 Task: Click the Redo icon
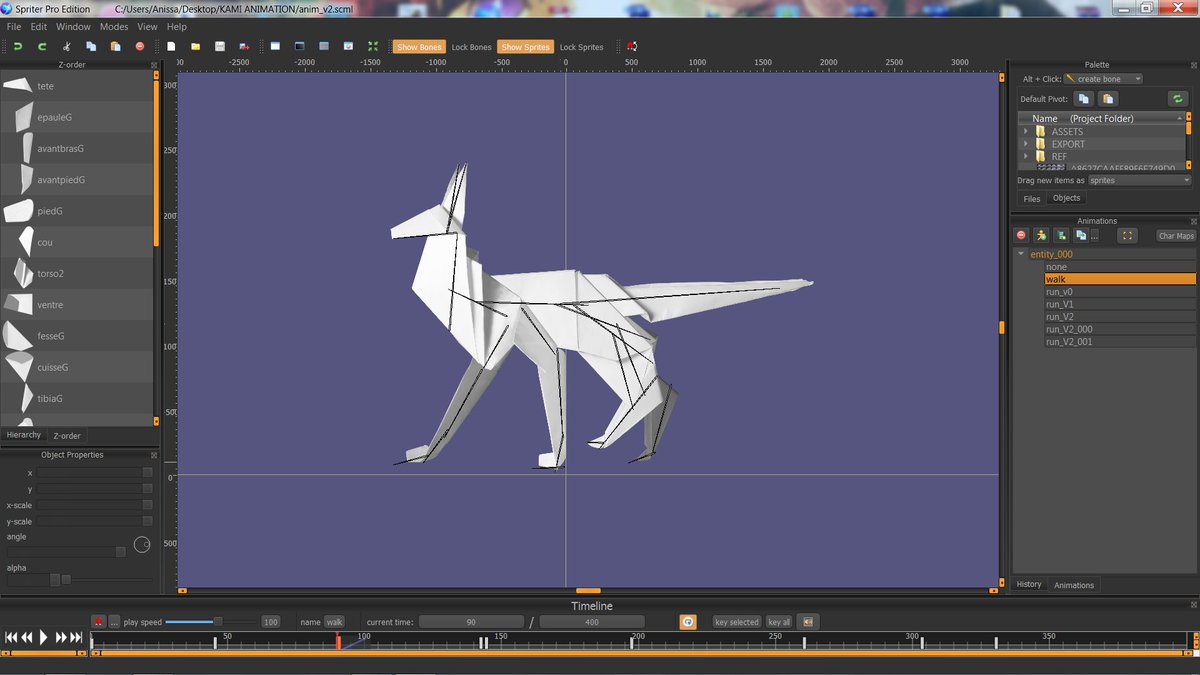pyautogui.click(x=41, y=46)
